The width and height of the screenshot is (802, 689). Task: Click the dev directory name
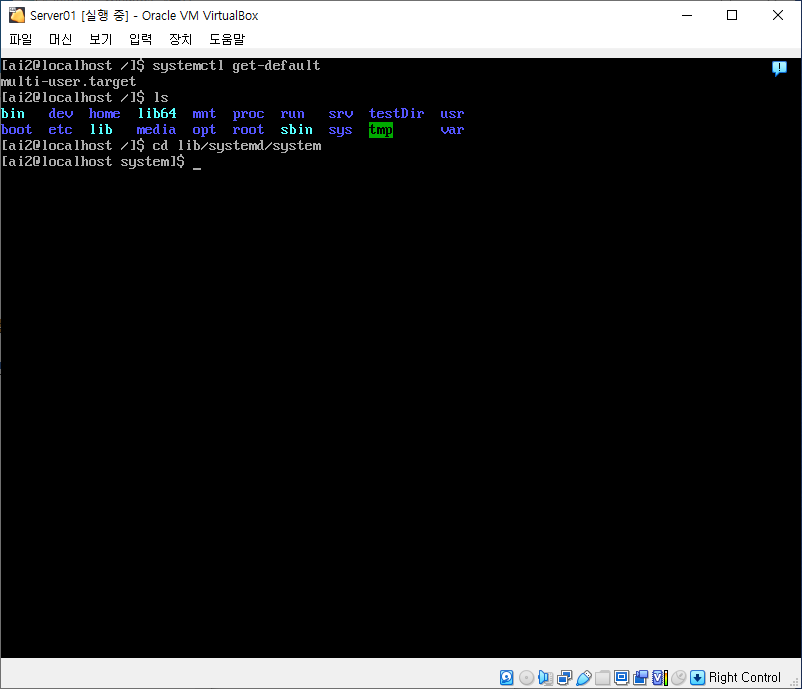pos(60,114)
